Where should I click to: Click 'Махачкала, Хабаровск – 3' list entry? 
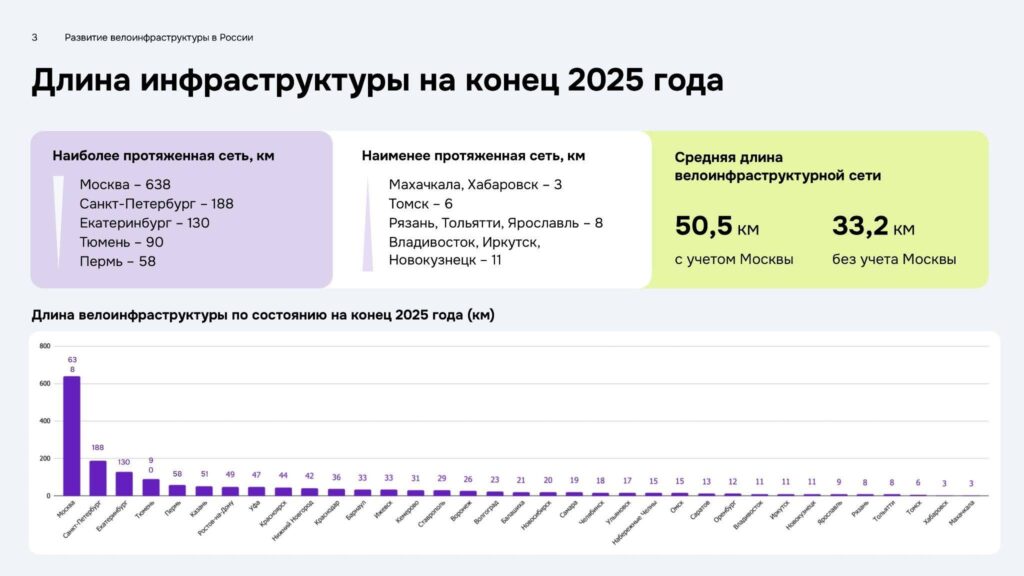click(475, 184)
